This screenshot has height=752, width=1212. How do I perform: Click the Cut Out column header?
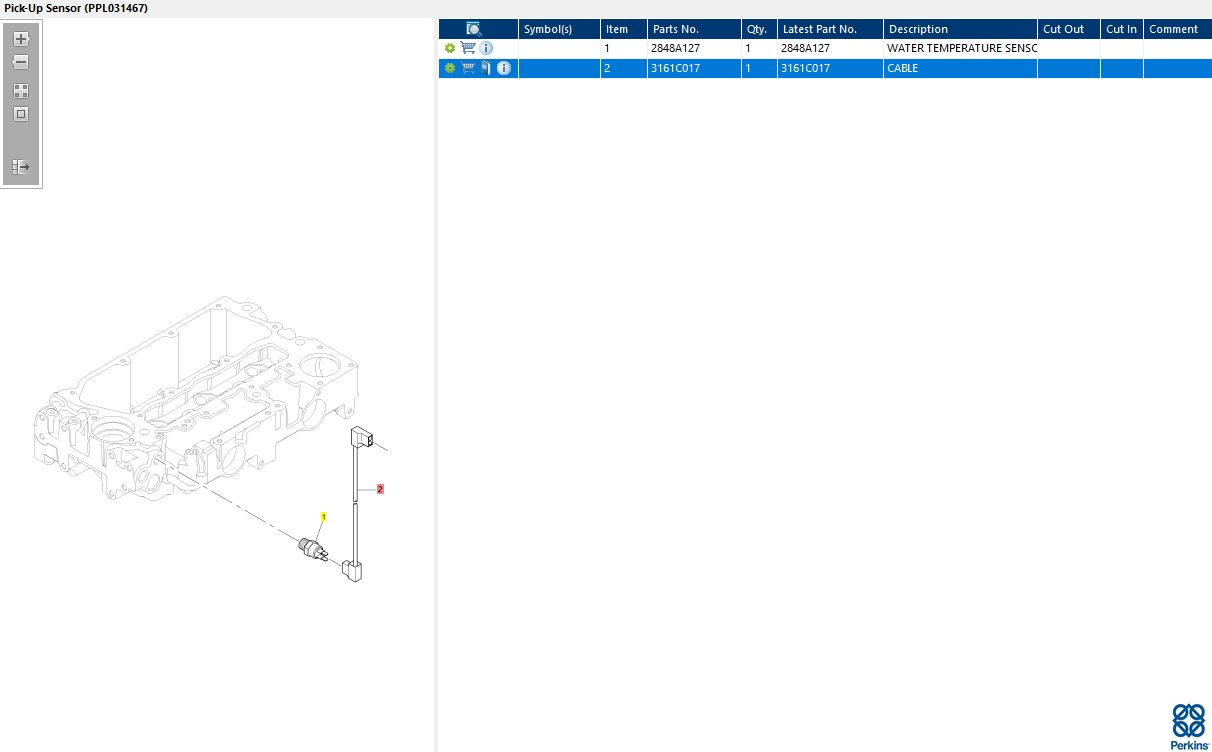(1069, 29)
